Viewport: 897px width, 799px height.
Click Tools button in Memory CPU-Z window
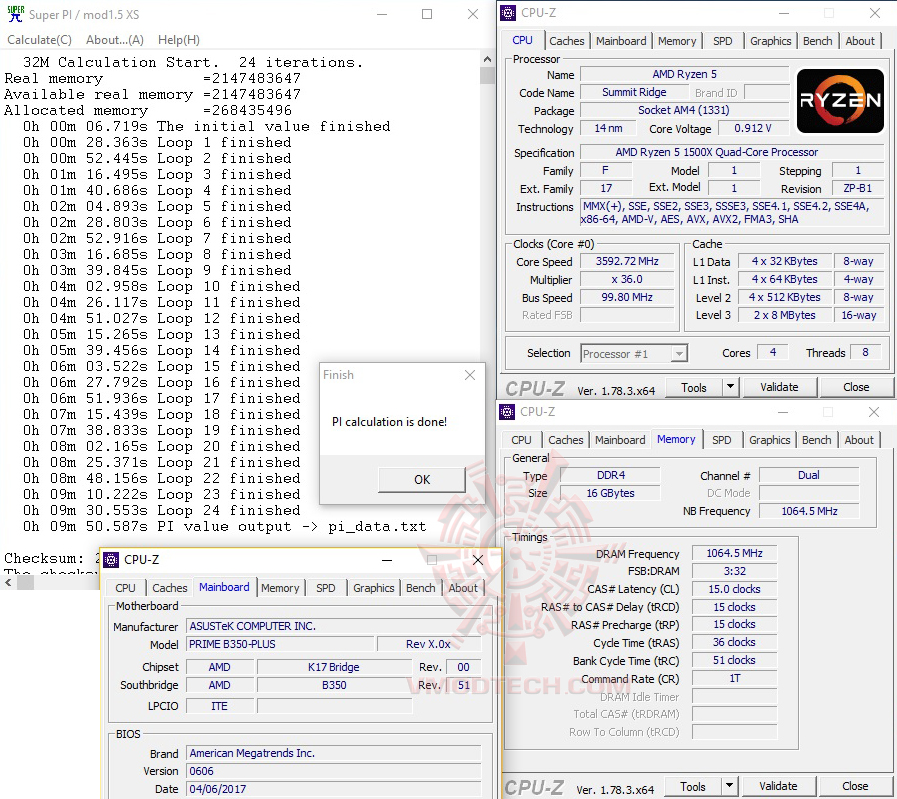tap(692, 787)
